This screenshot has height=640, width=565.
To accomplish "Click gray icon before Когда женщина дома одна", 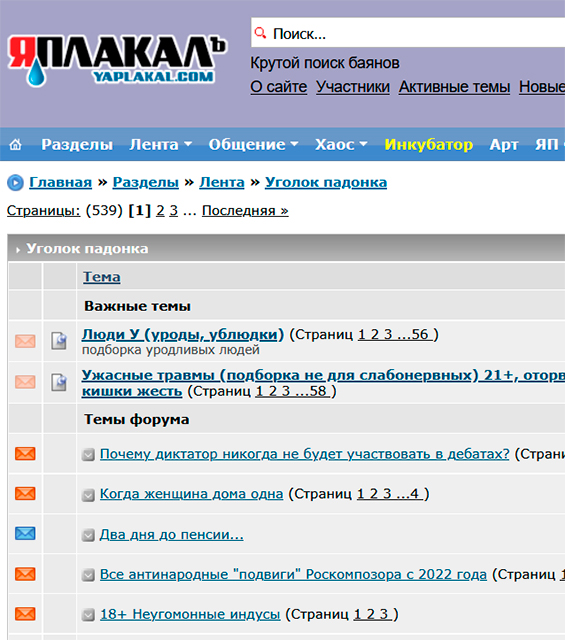I will pos(88,495).
